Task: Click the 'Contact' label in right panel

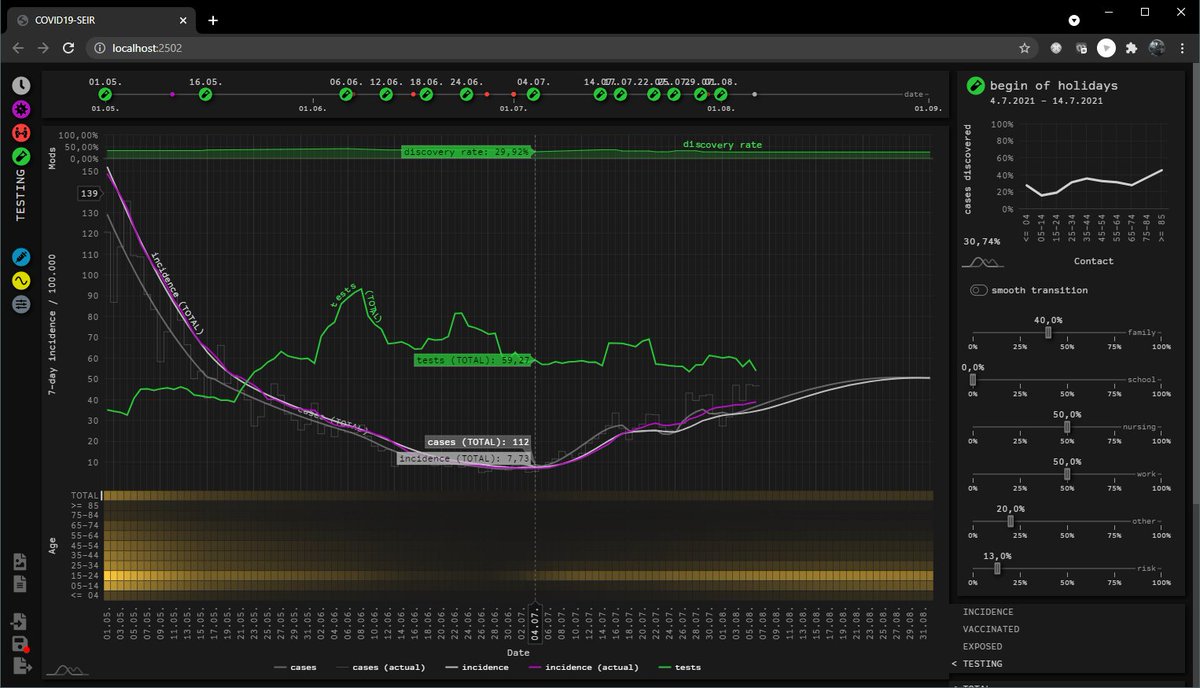Action: [x=1094, y=262]
